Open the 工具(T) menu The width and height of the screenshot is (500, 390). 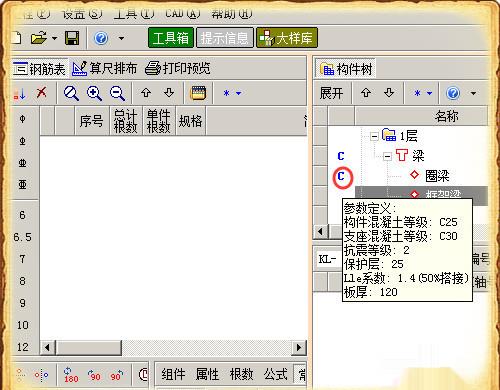134,13
